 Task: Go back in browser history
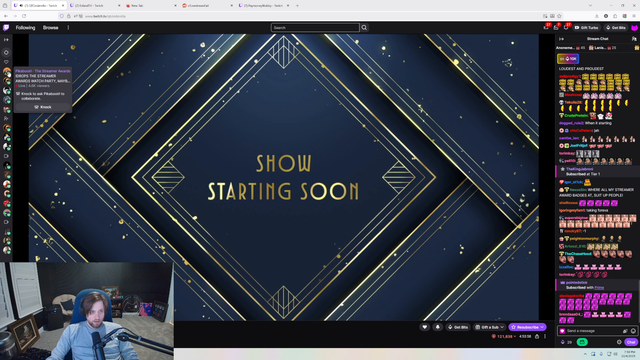tap(6, 16)
